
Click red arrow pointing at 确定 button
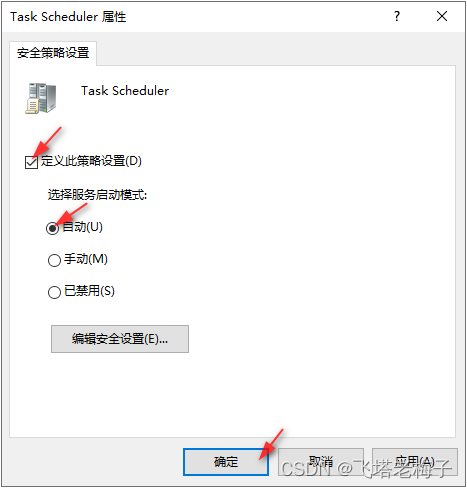(271, 444)
